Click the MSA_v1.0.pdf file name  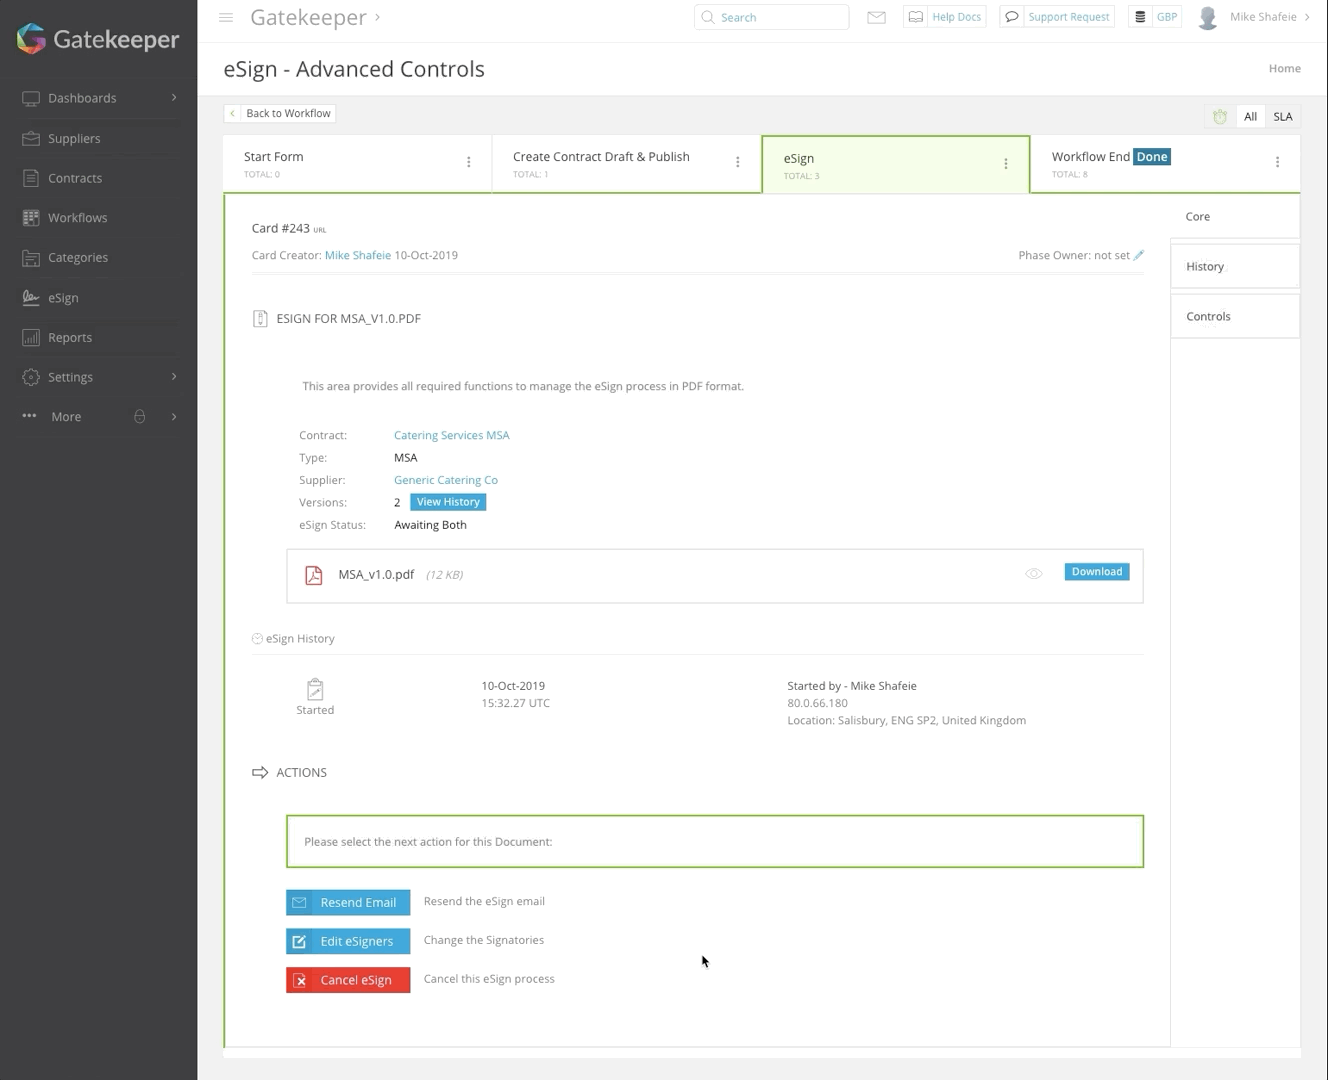pos(376,574)
